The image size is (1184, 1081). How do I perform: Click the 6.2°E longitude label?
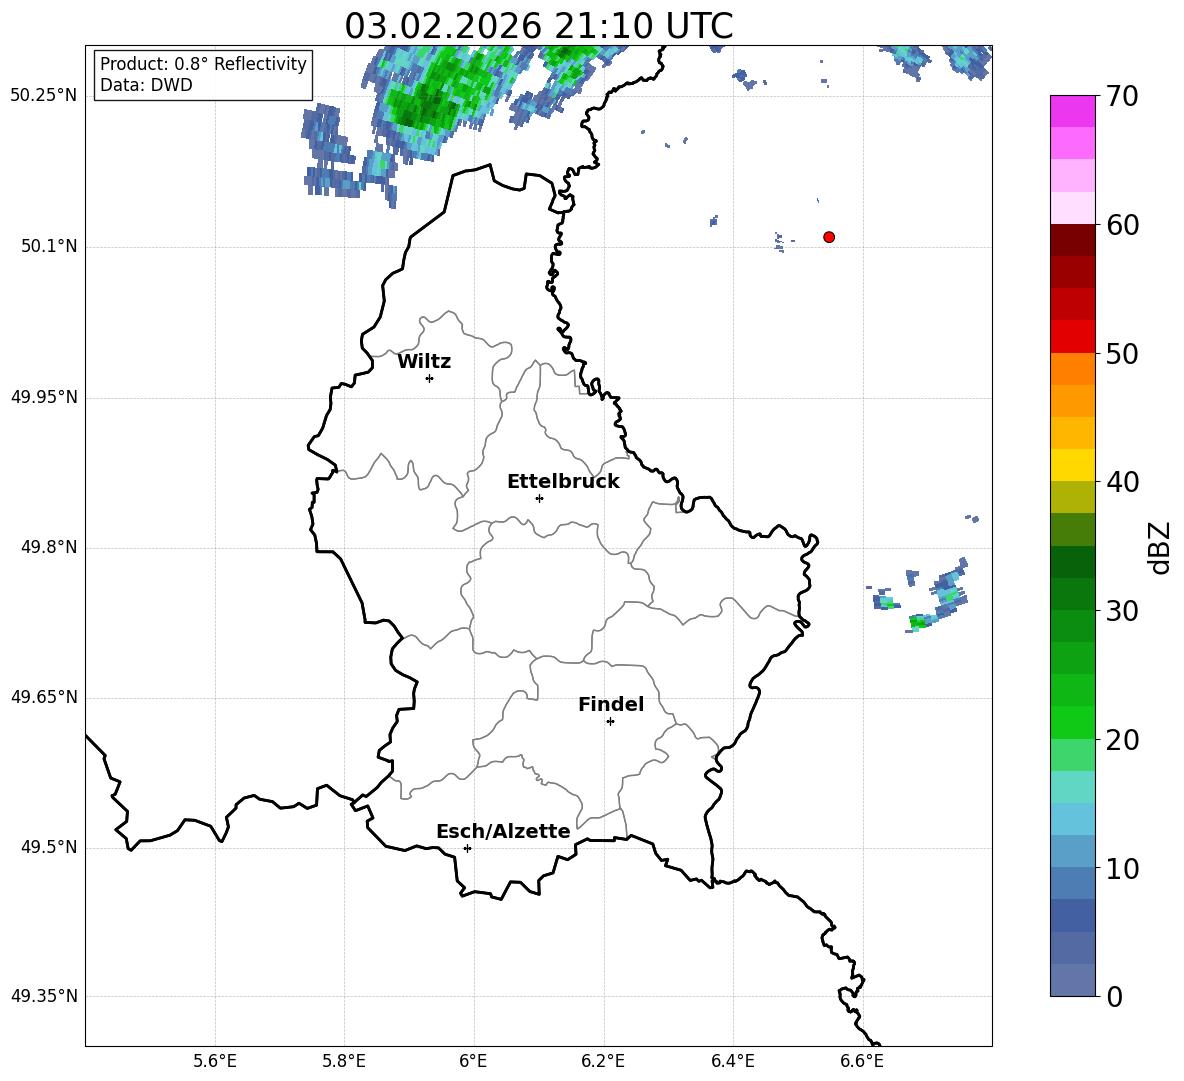603,1061
